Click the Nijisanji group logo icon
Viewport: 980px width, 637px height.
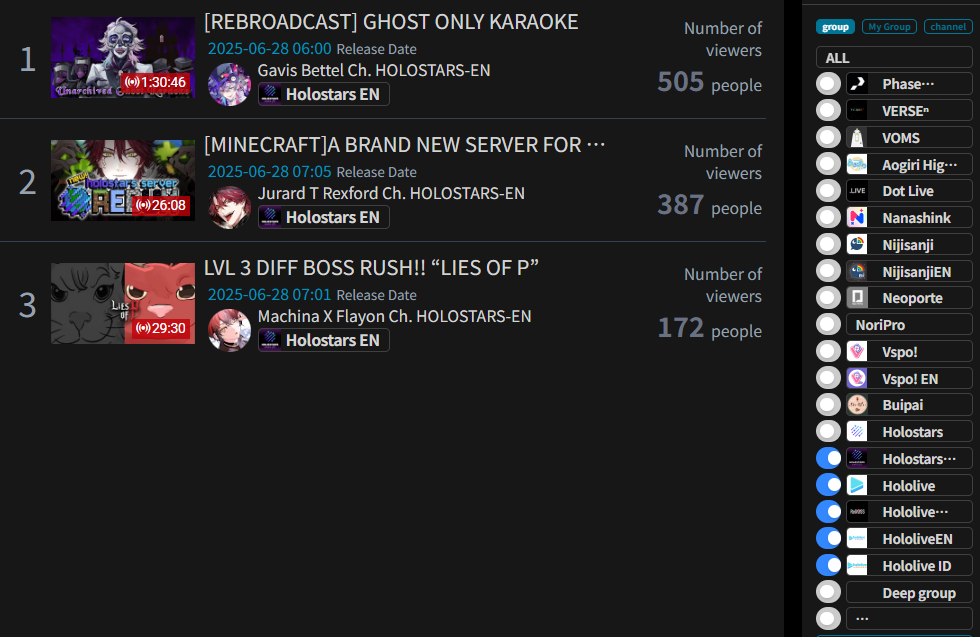pos(857,244)
